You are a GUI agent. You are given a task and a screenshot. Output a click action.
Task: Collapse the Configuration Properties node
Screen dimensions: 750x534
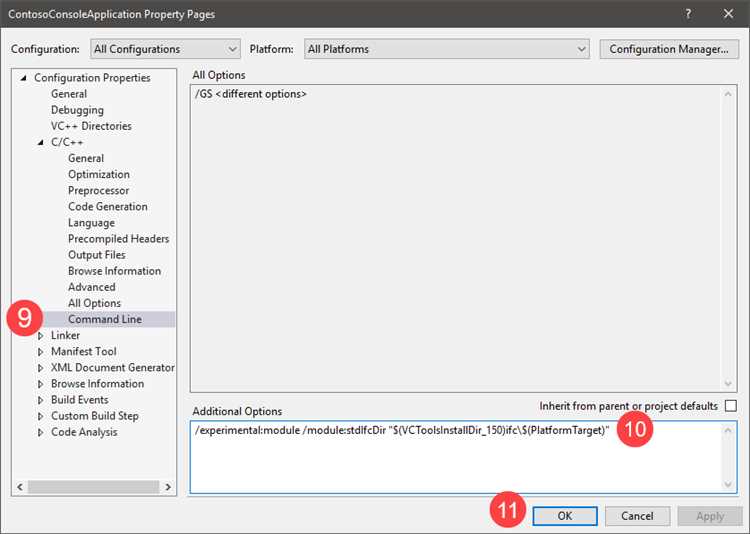coord(23,78)
